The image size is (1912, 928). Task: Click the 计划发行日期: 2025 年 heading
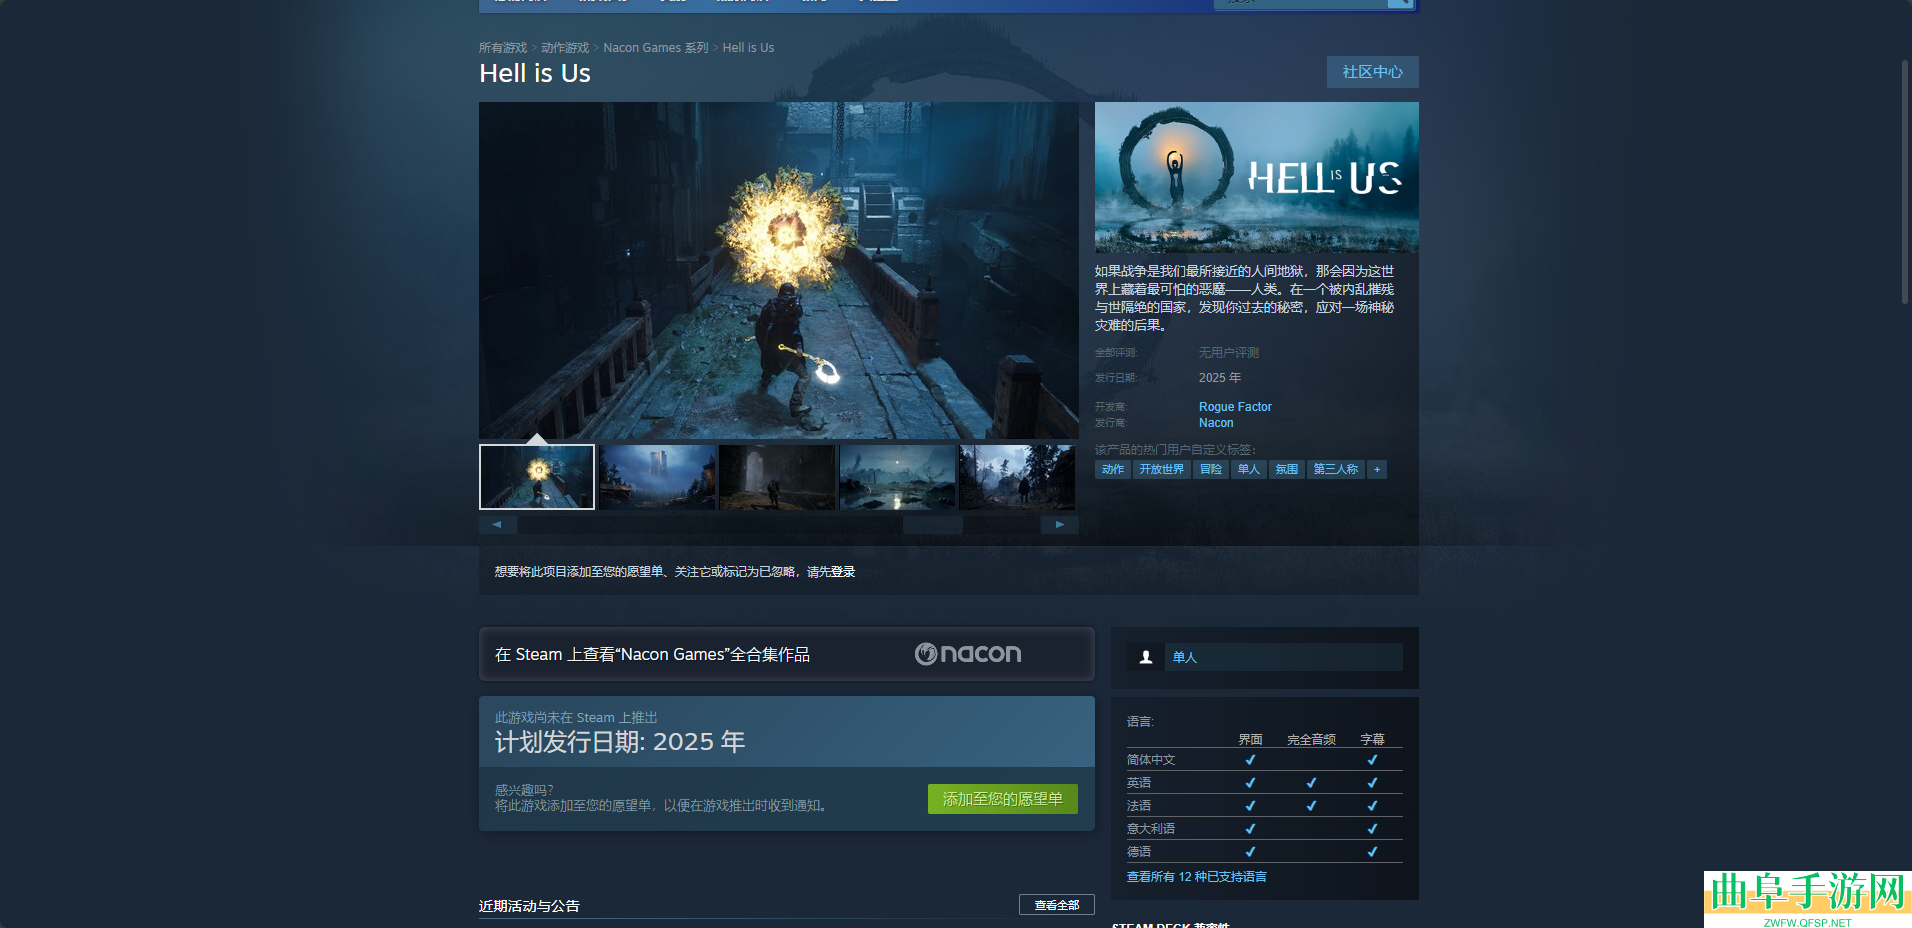tap(620, 742)
